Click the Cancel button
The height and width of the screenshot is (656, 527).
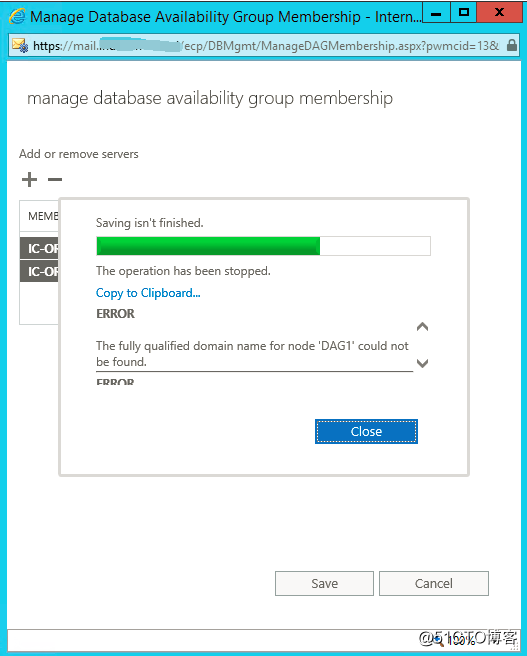click(x=434, y=583)
